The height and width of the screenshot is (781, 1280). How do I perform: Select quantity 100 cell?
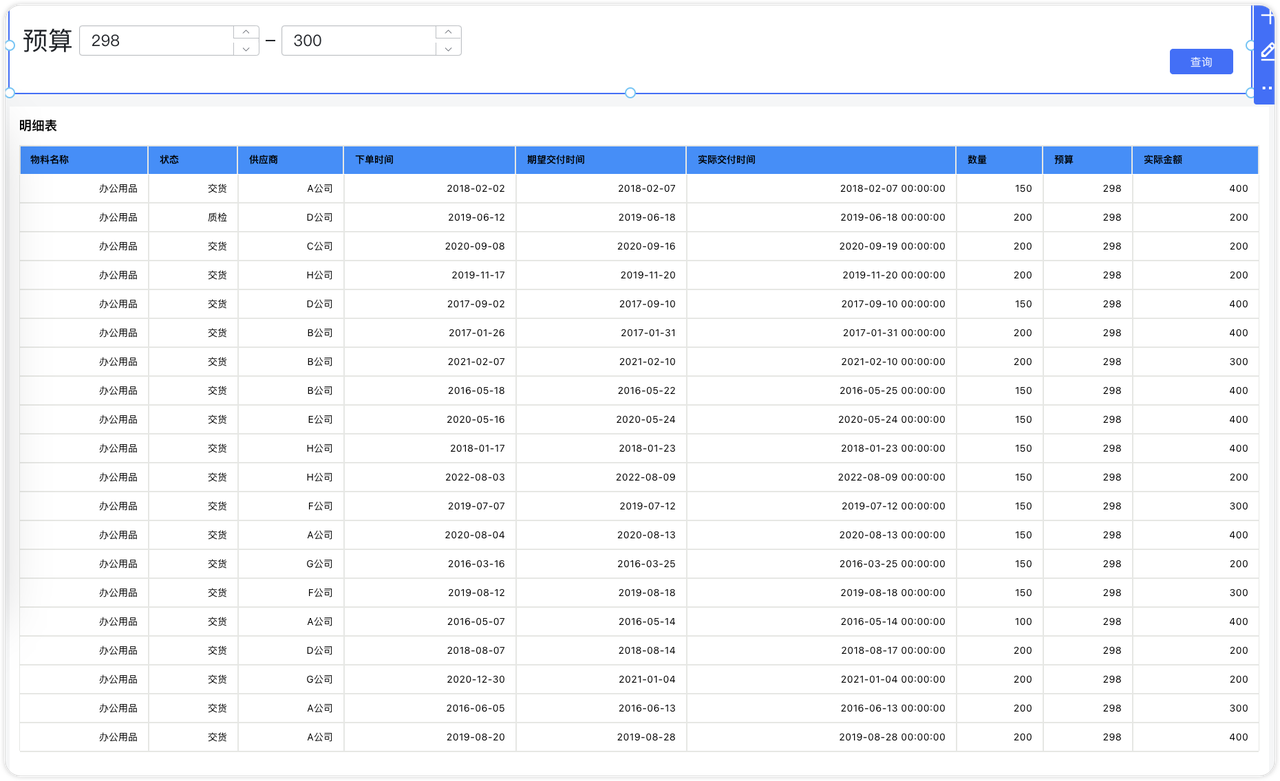tap(999, 622)
